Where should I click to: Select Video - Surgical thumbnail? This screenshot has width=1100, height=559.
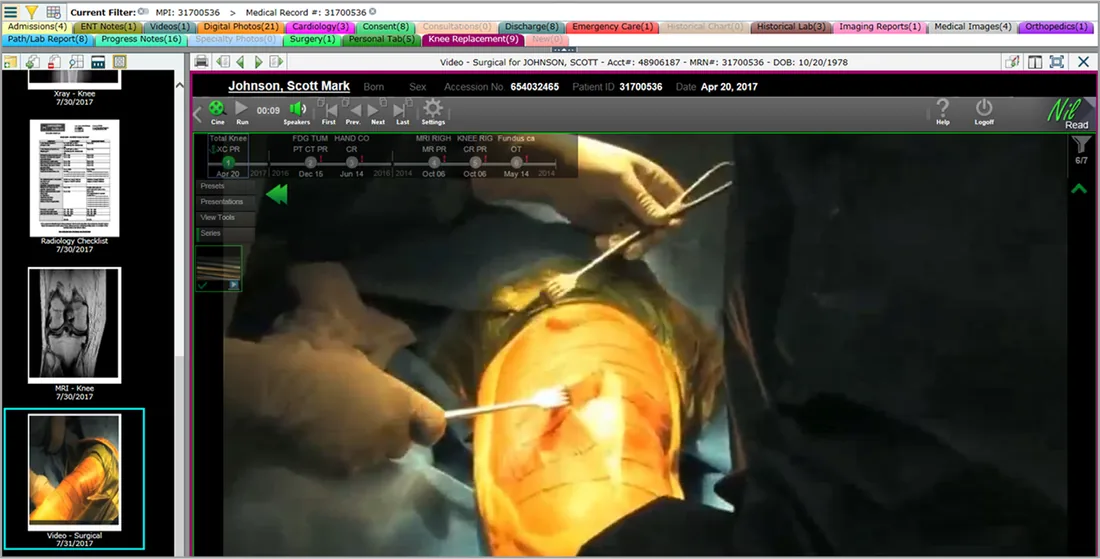point(74,479)
